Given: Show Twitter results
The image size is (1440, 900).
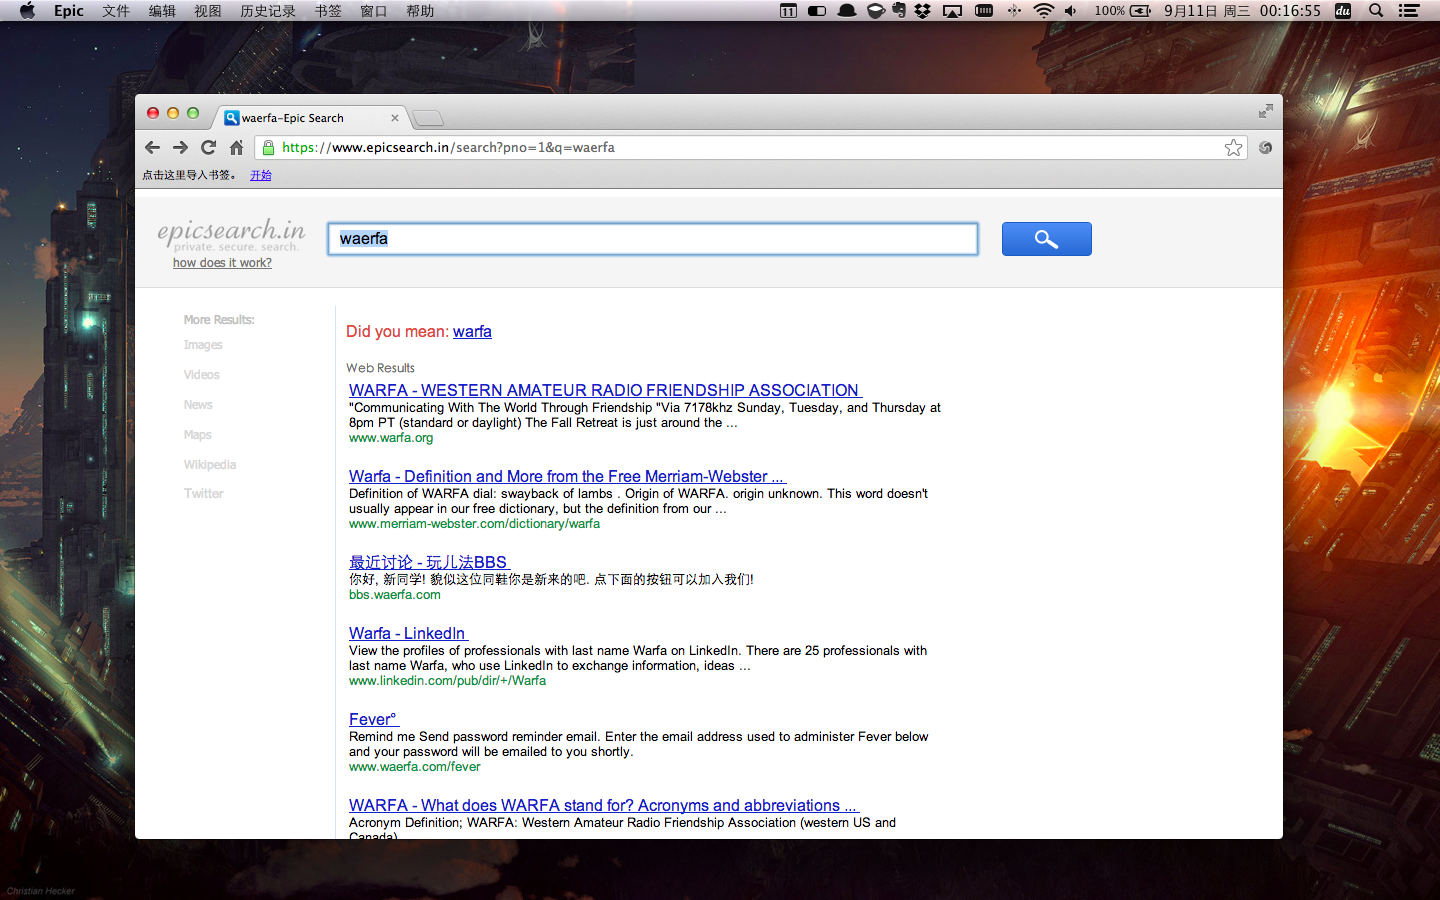Looking at the screenshot, I should click(204, 494).
